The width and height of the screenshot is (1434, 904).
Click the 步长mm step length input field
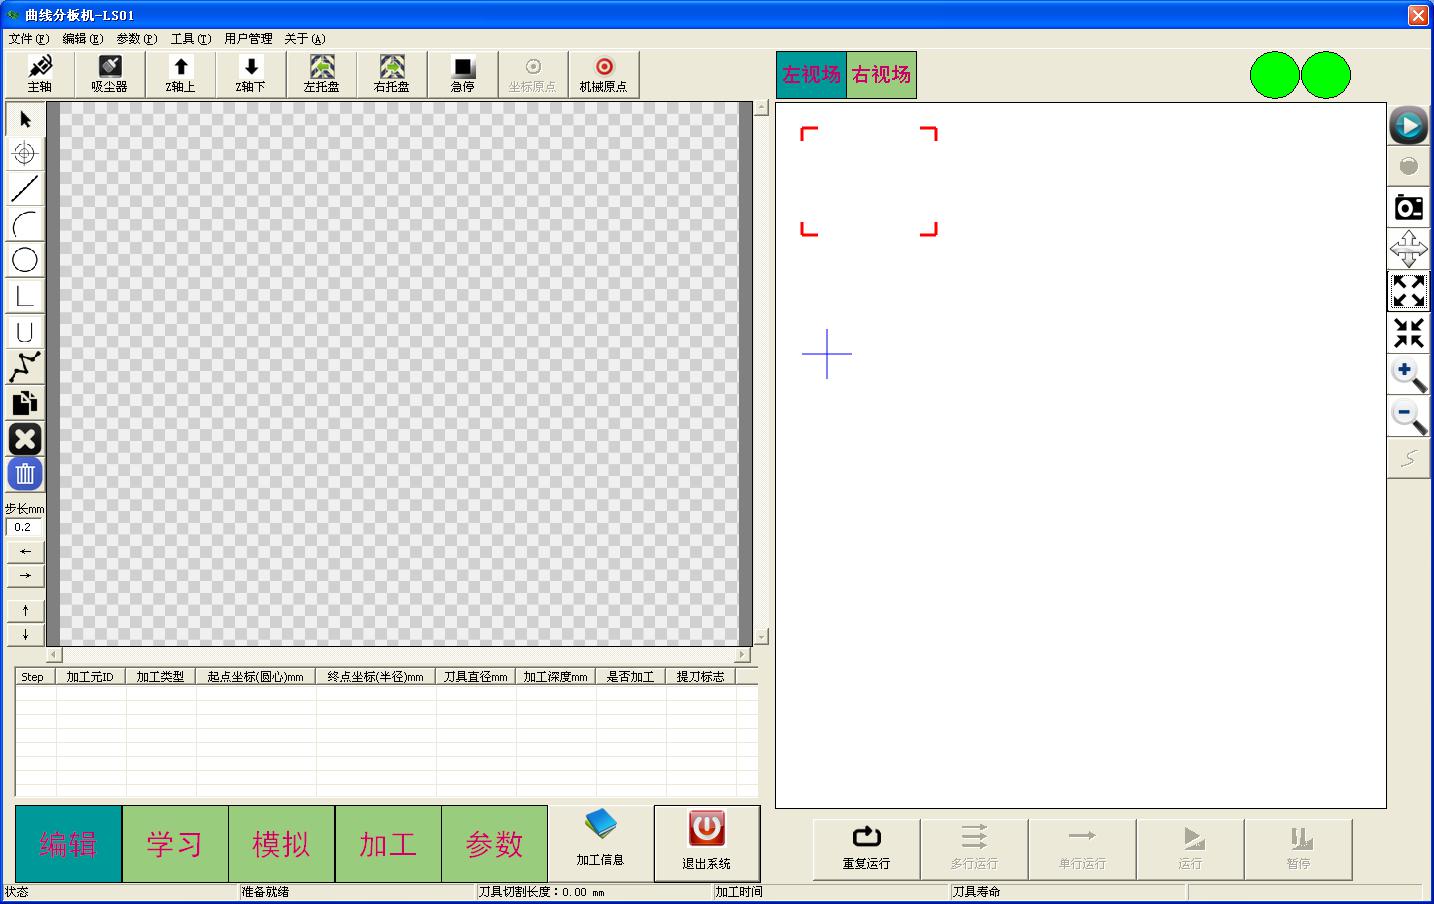point(24,527)
